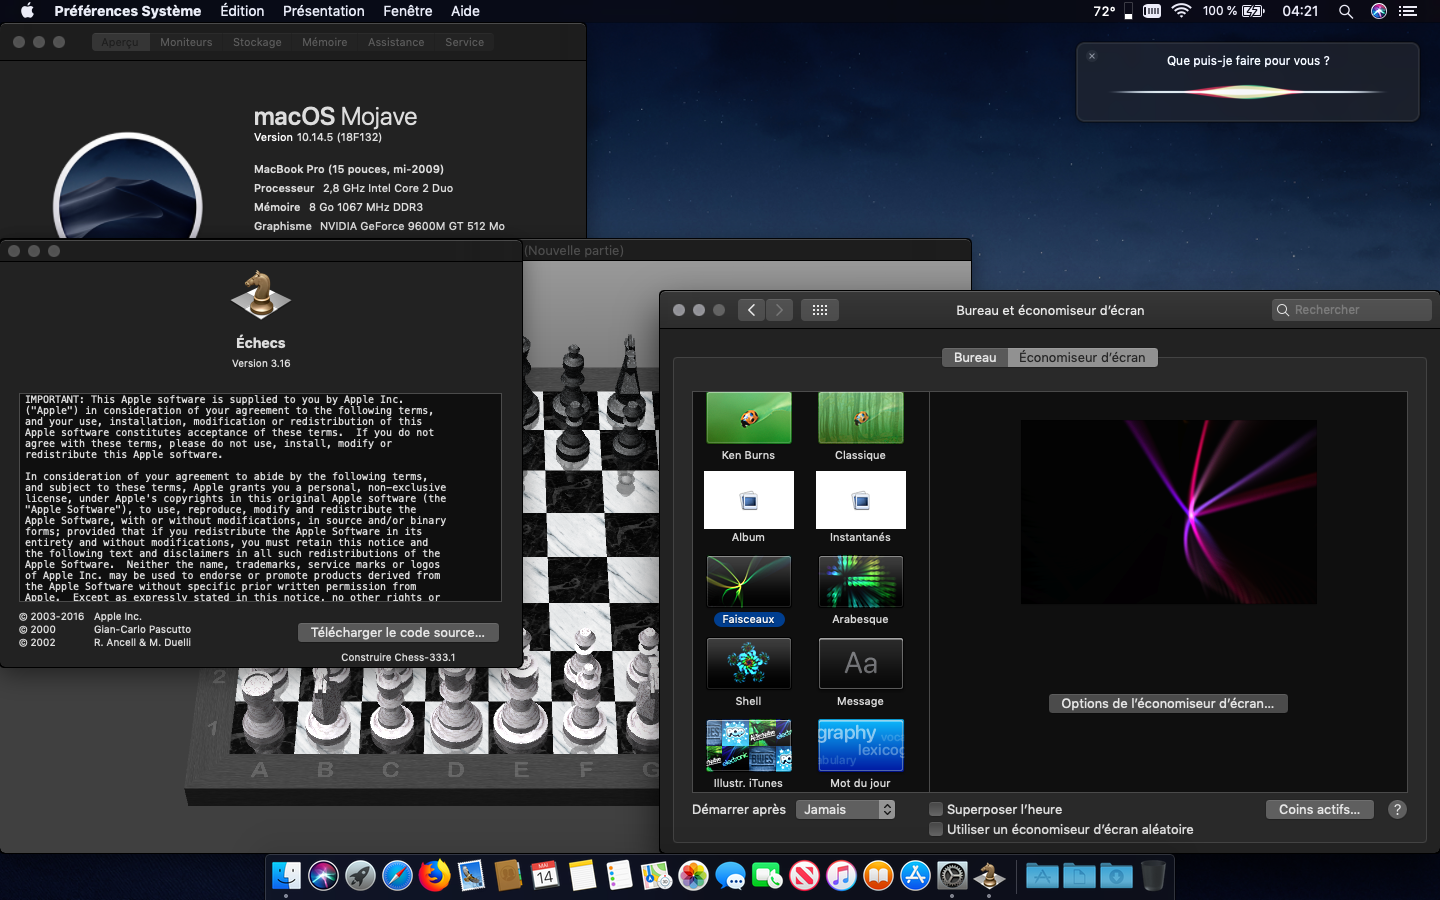The width and height of the screenshot is (1440, 900).
Task: Click Rechercher search field
Action: point(1352,310)
